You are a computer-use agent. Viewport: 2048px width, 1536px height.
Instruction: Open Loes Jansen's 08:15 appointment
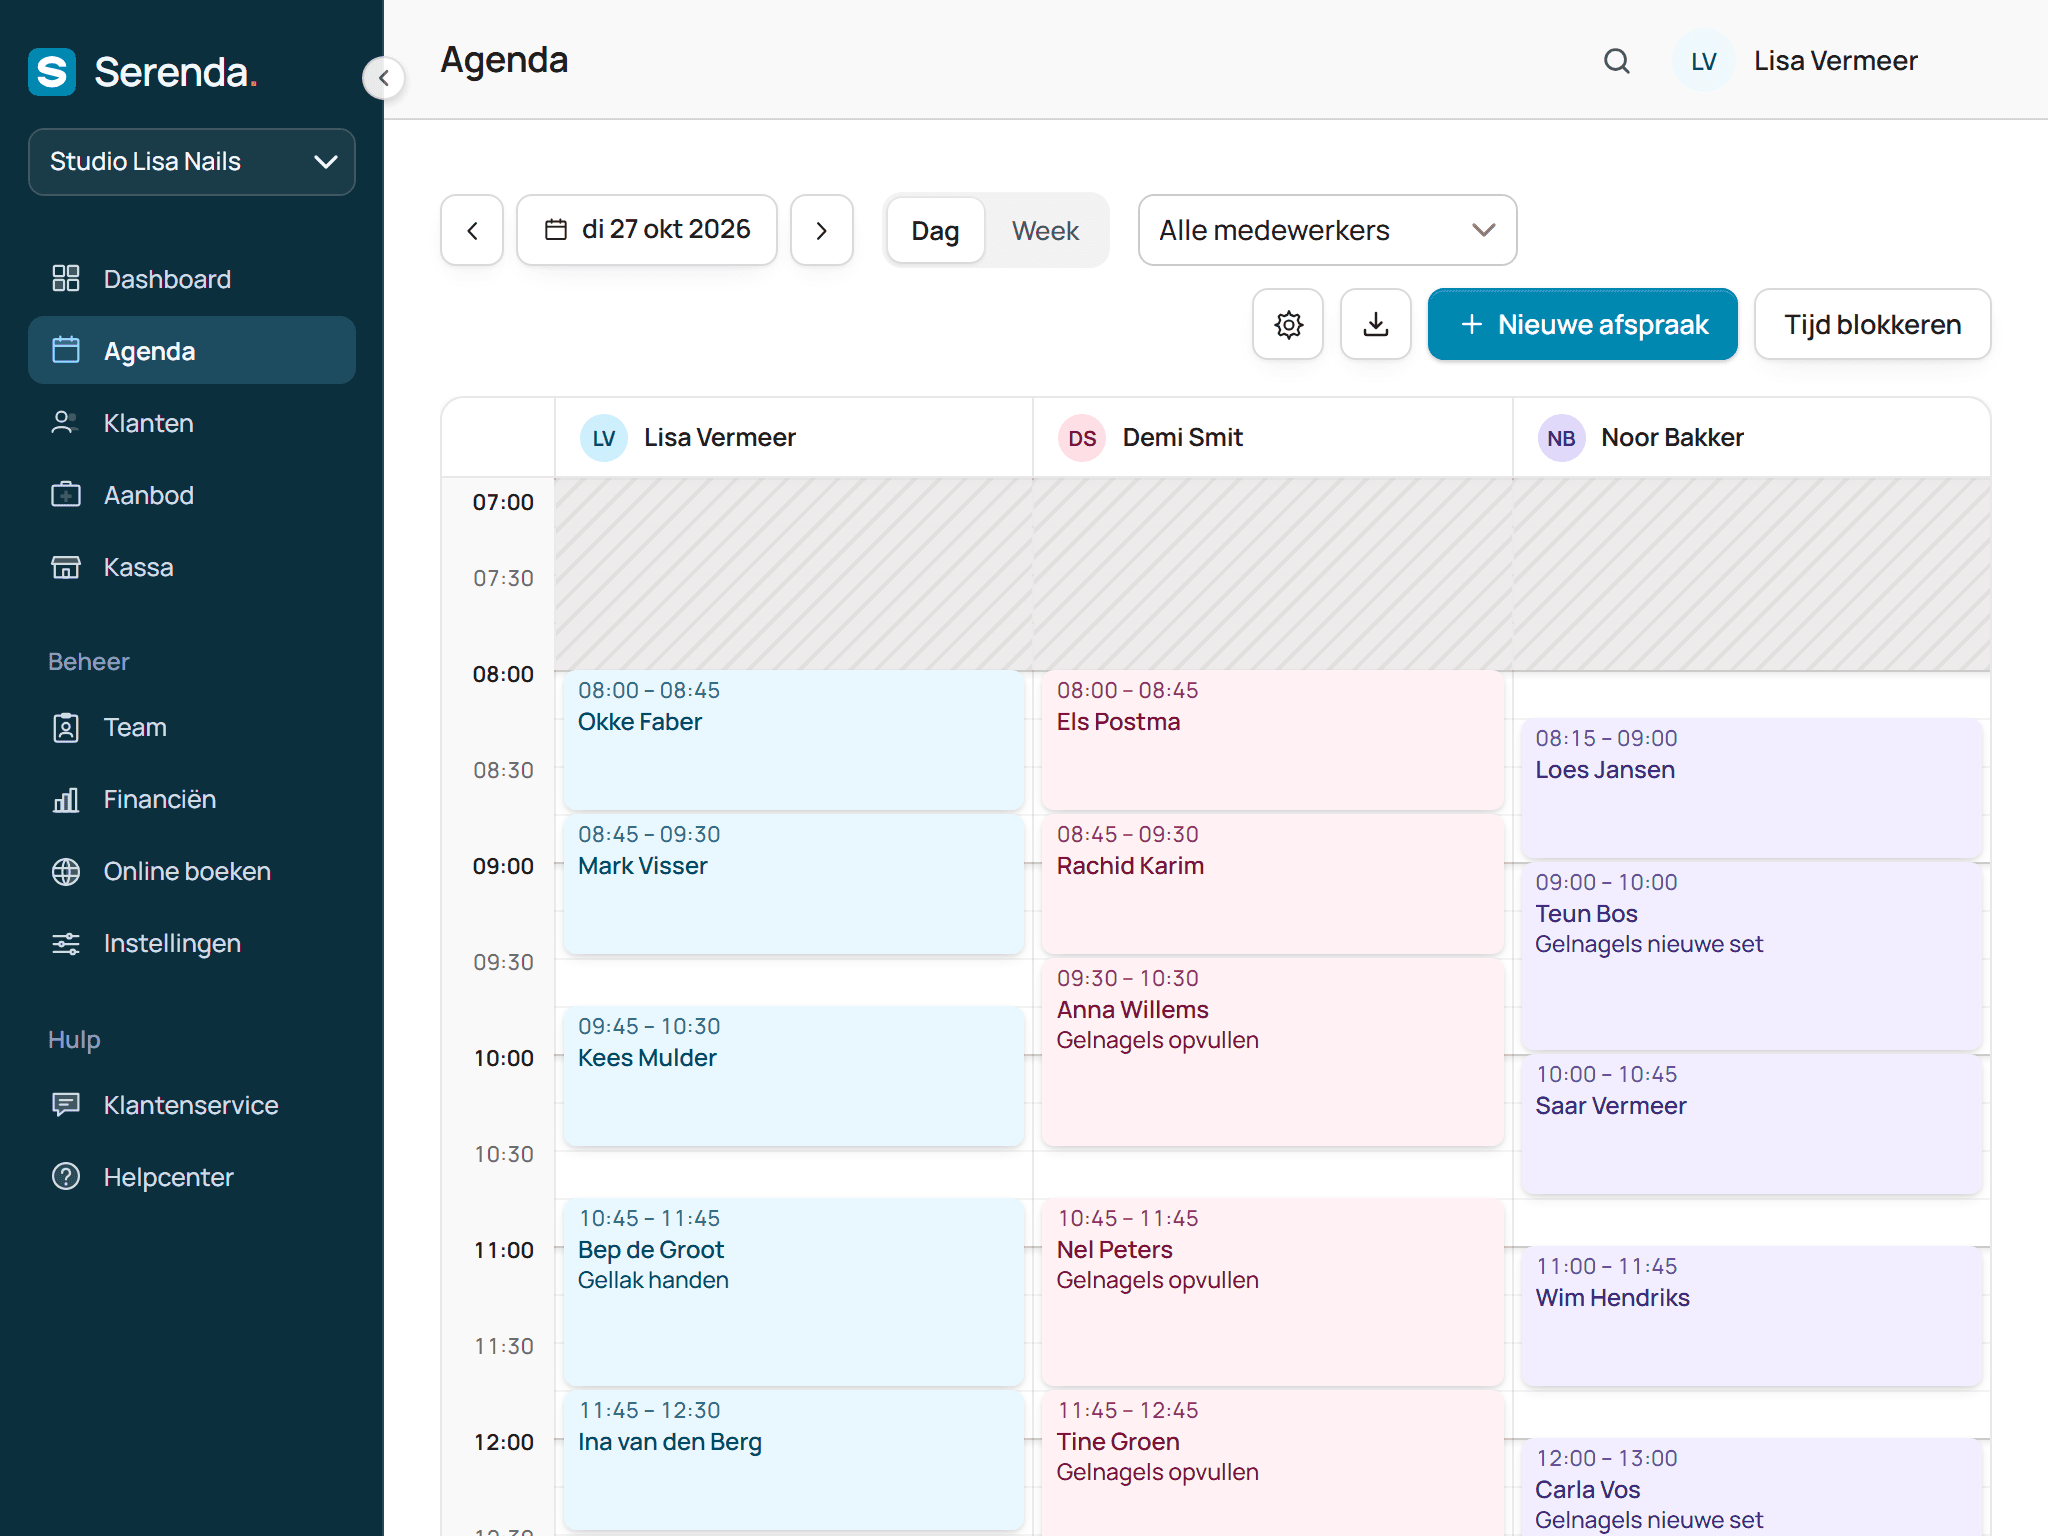(1751, 788)
